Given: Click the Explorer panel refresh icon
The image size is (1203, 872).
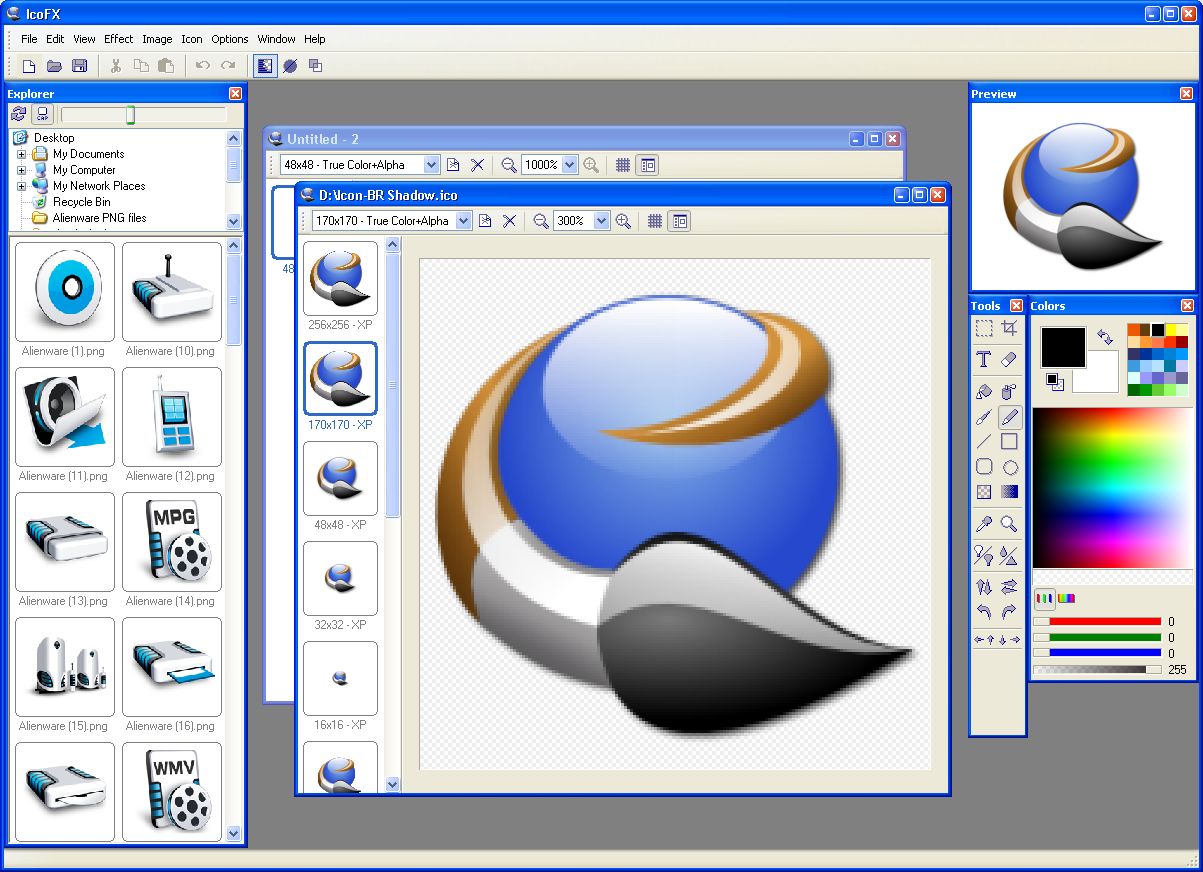Looking at the screenshot, I should point(18,114).
